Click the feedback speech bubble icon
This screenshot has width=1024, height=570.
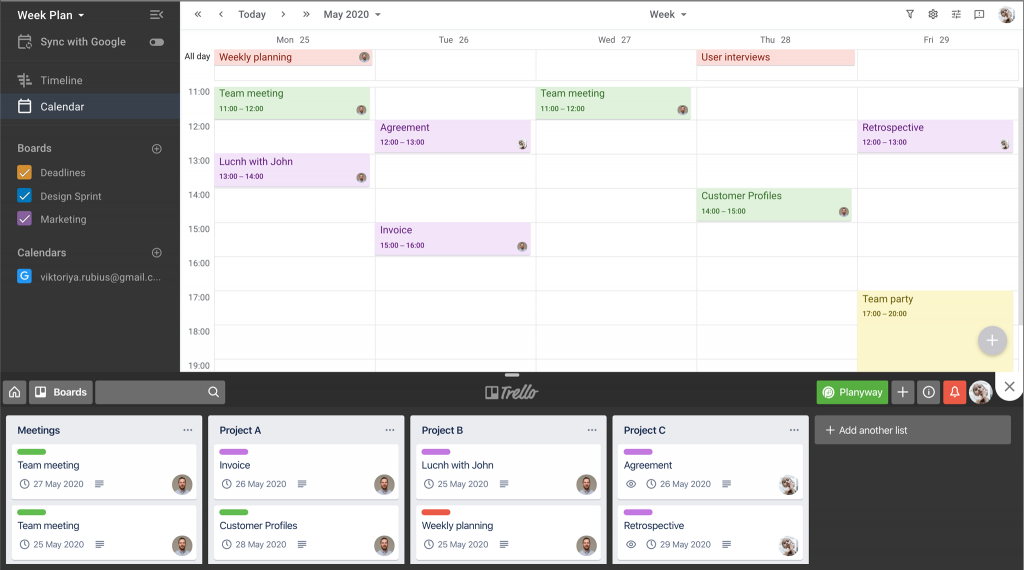click(x=979, y=15)
